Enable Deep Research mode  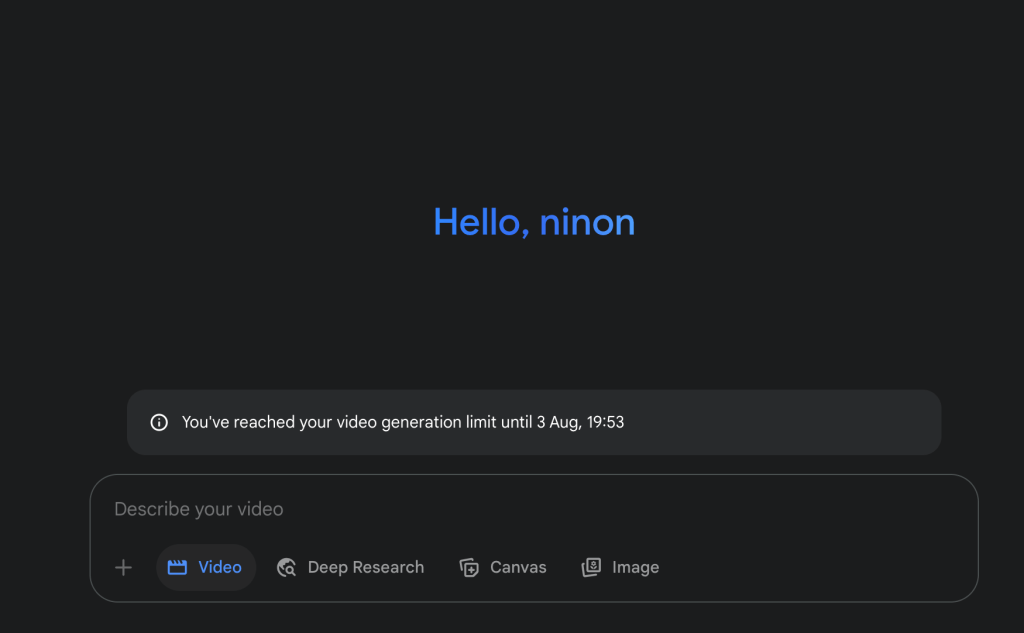tap(351, 568)
